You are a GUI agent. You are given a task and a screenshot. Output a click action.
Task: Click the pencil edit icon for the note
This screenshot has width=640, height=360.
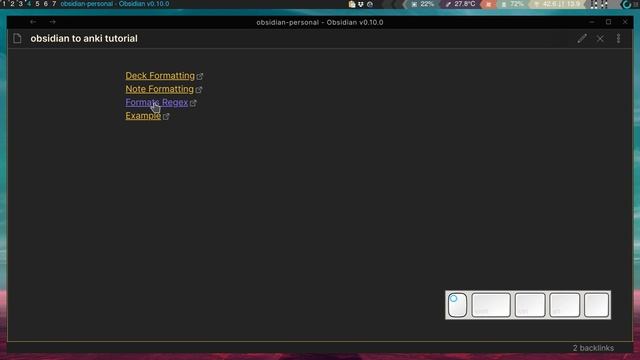pyautogui.click(x=582, y=38)
